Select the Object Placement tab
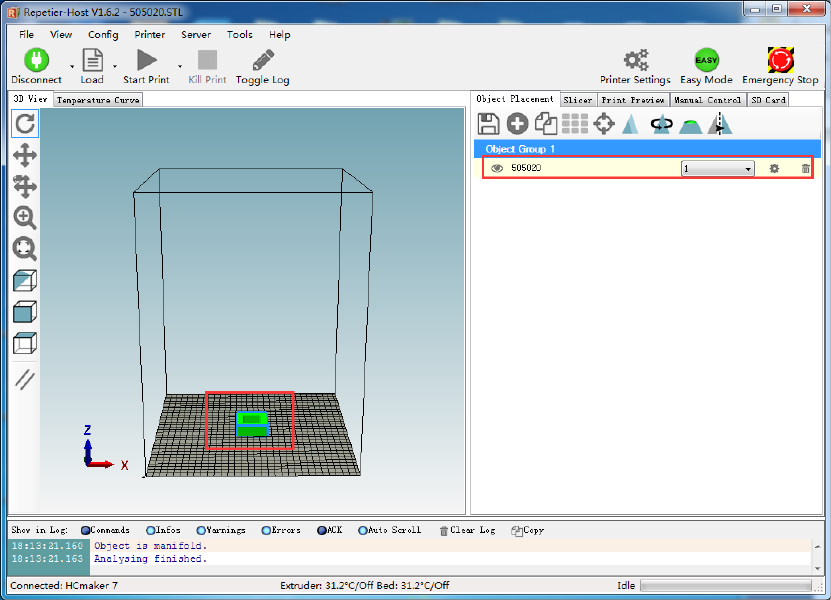831x600 pixels. coord(515,99)
